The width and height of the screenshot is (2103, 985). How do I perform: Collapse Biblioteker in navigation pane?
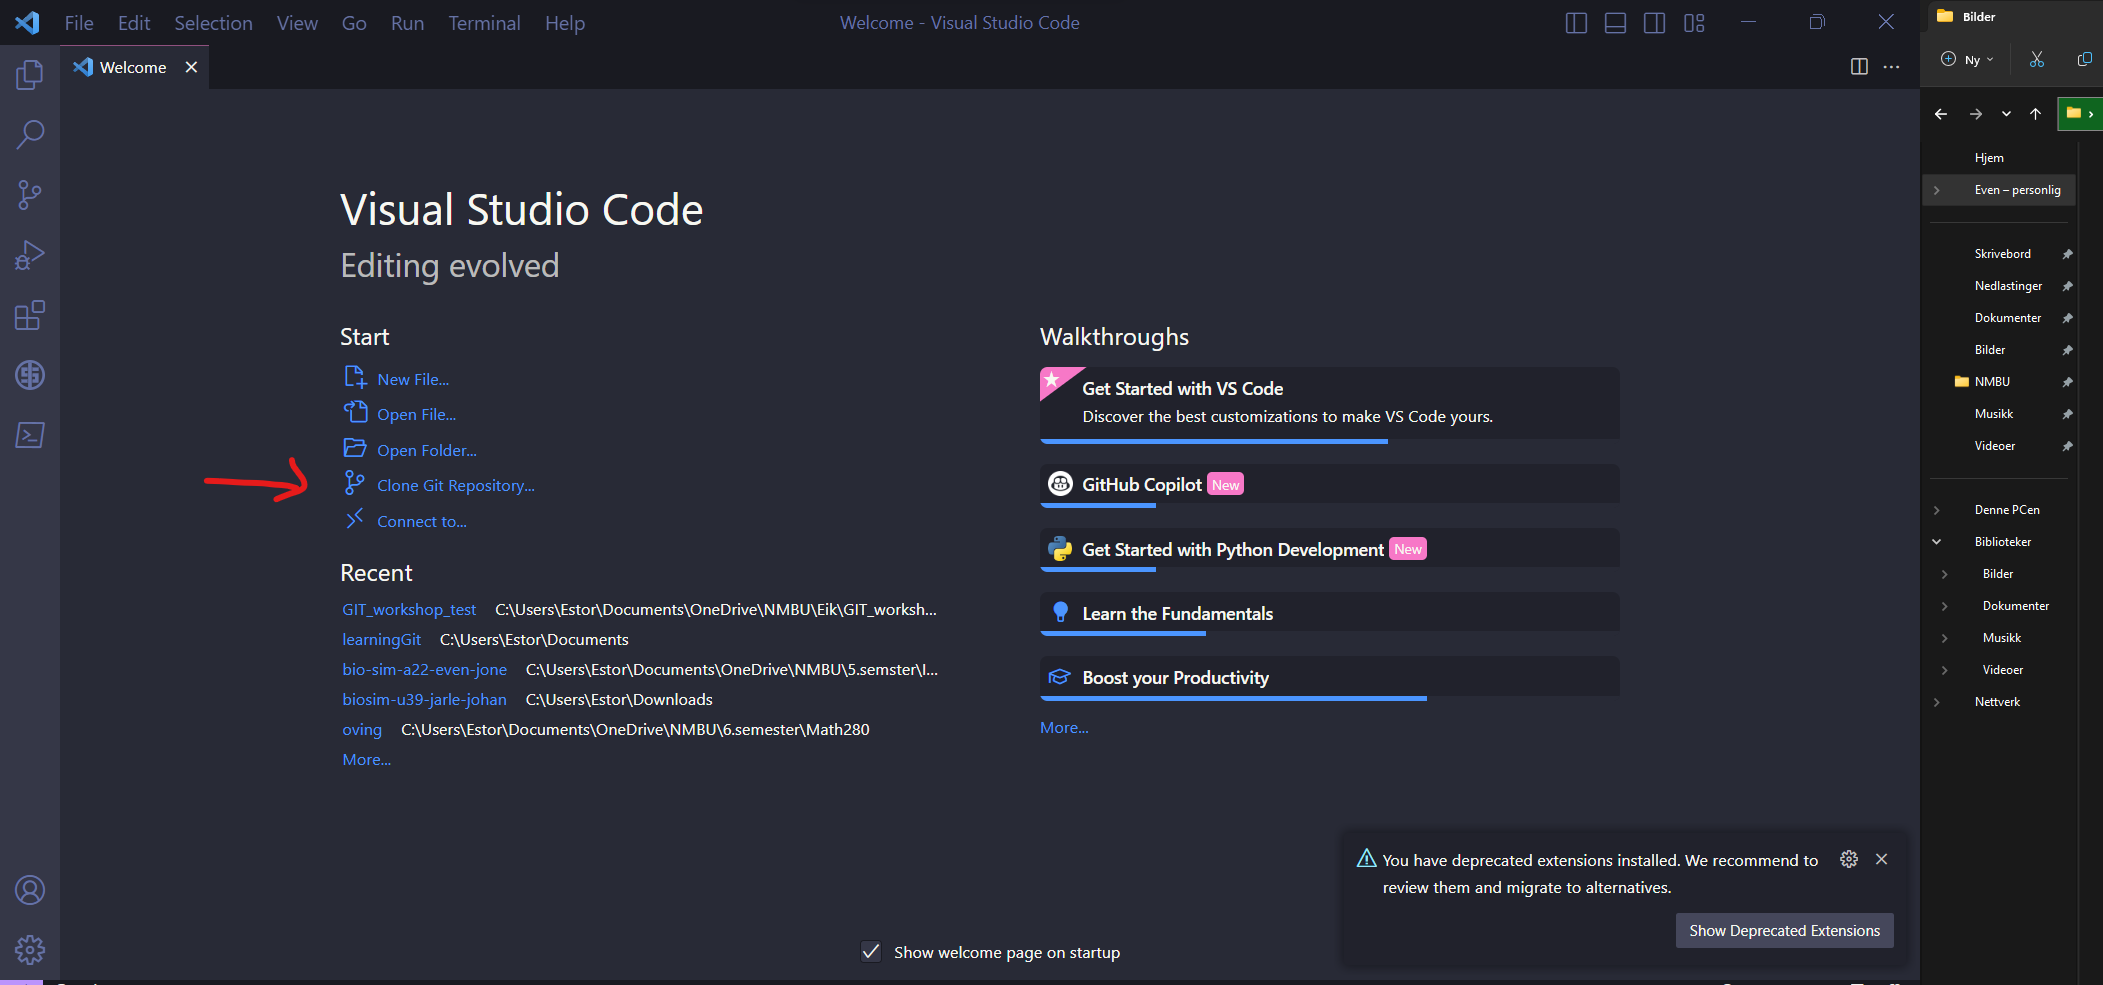(x=1937, y=542)
